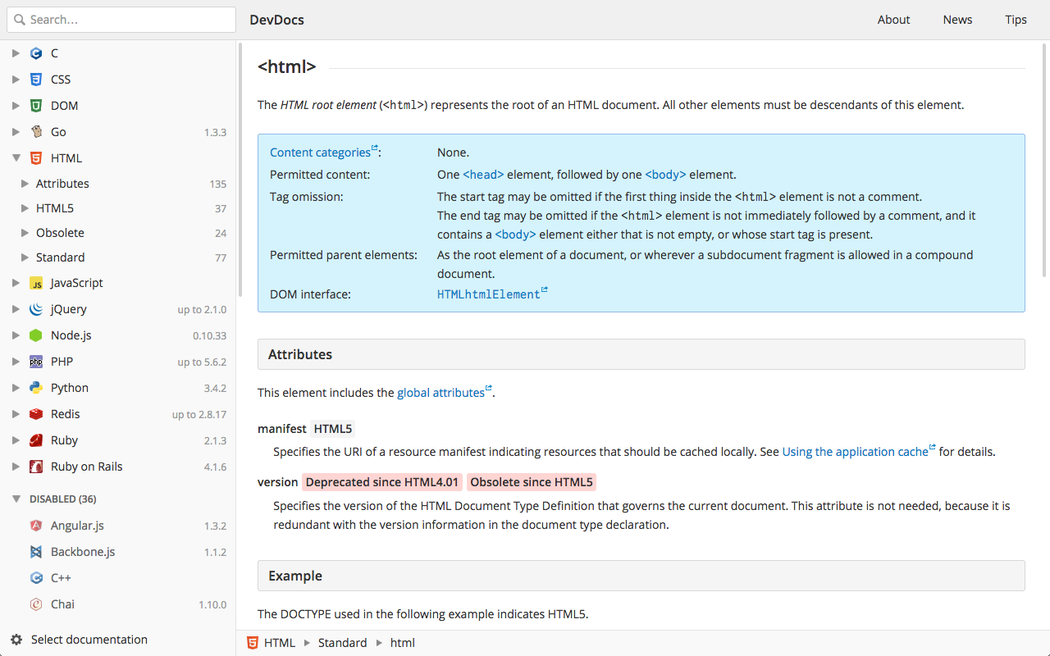This screenshot has width=1050, height=656.
Task: Click the gear icon beside Select documentation
Action: tap(16, 640)
